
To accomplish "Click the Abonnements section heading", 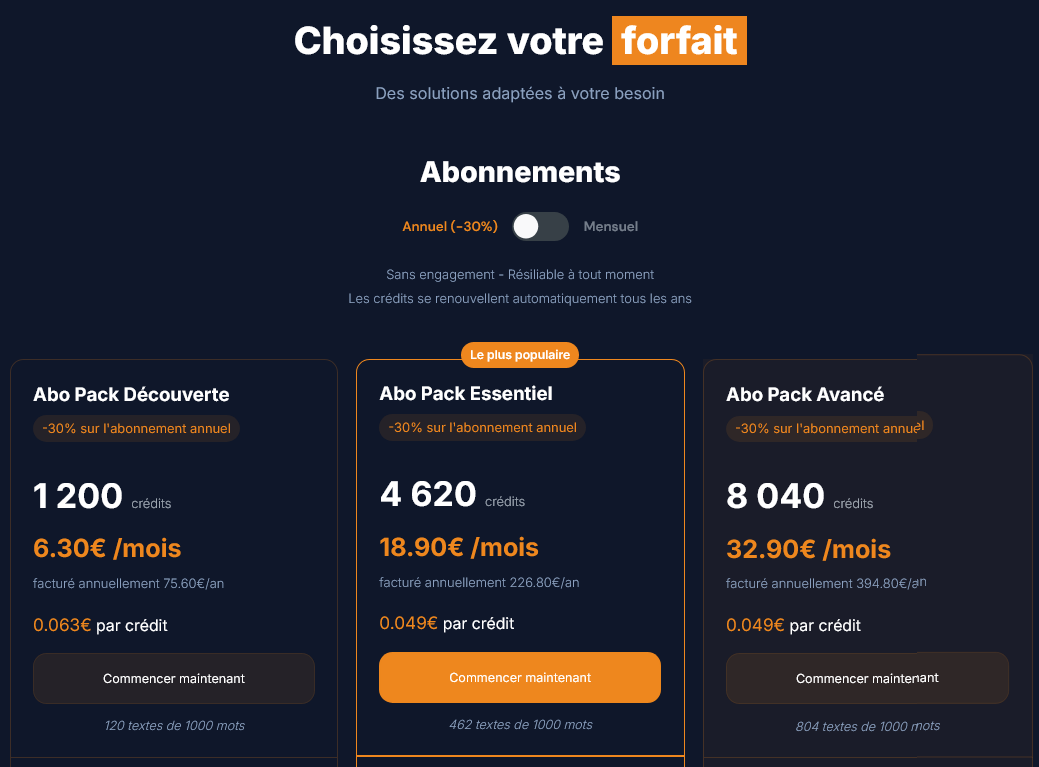I will coord(519,171).
